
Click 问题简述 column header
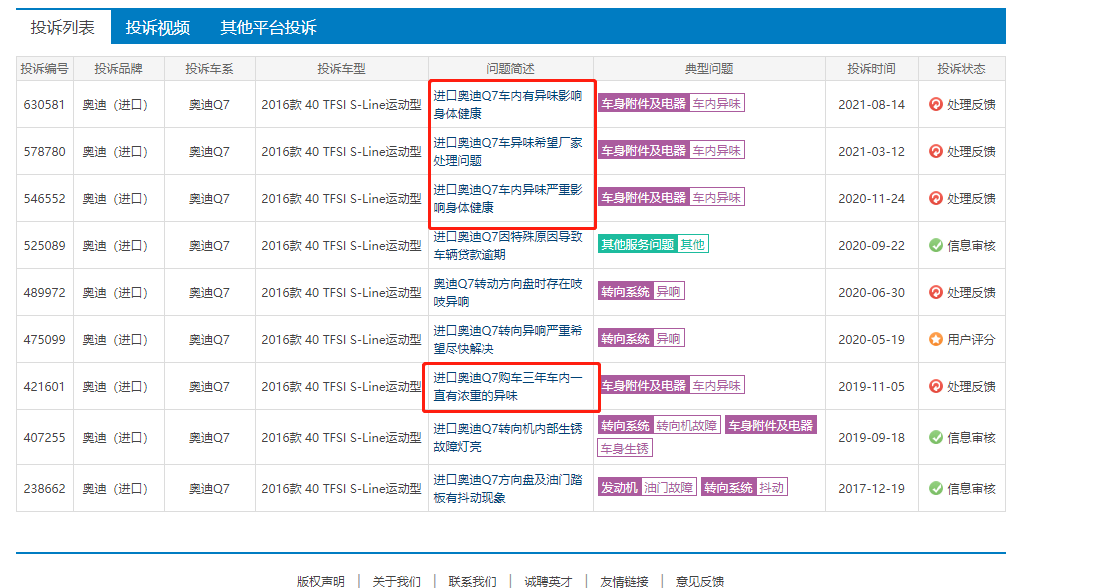(510, 68)
